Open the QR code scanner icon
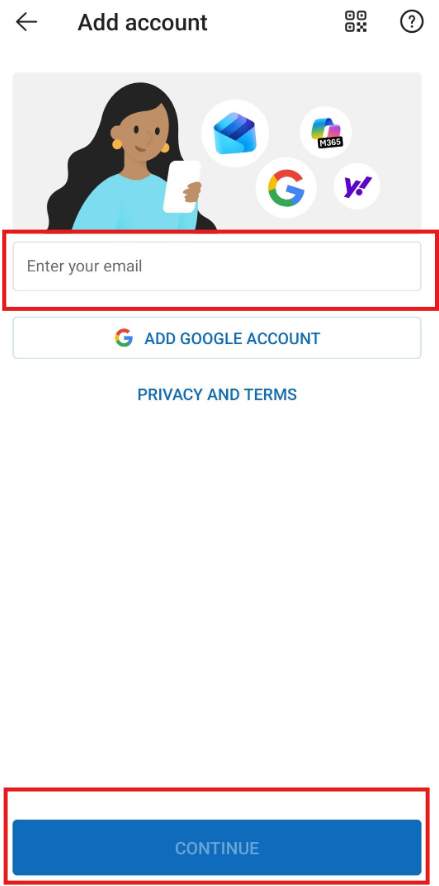This screenshot has height=886, width=439. click(x=356, y=22)
